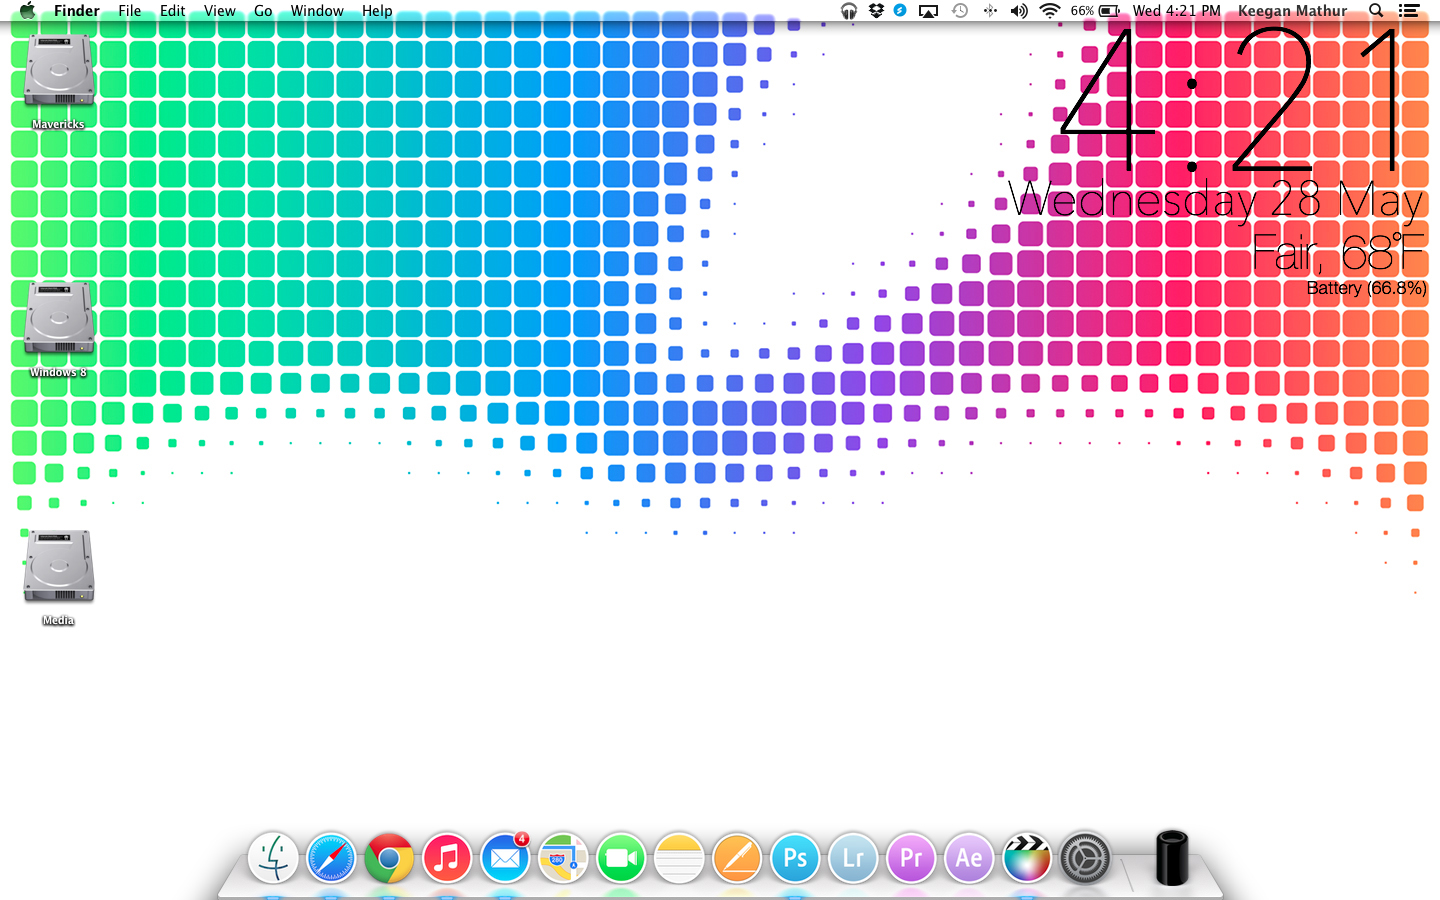Click the Fair, 68°F weather text
1440x900 pixels.
tap(1338, 253)
